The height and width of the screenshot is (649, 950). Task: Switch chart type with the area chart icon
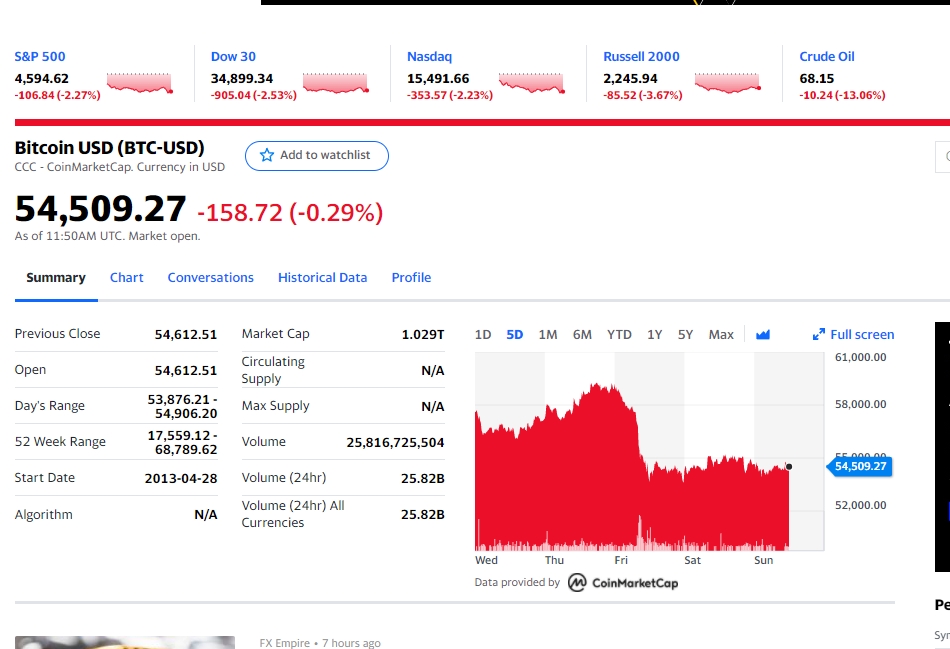[763, 334]
